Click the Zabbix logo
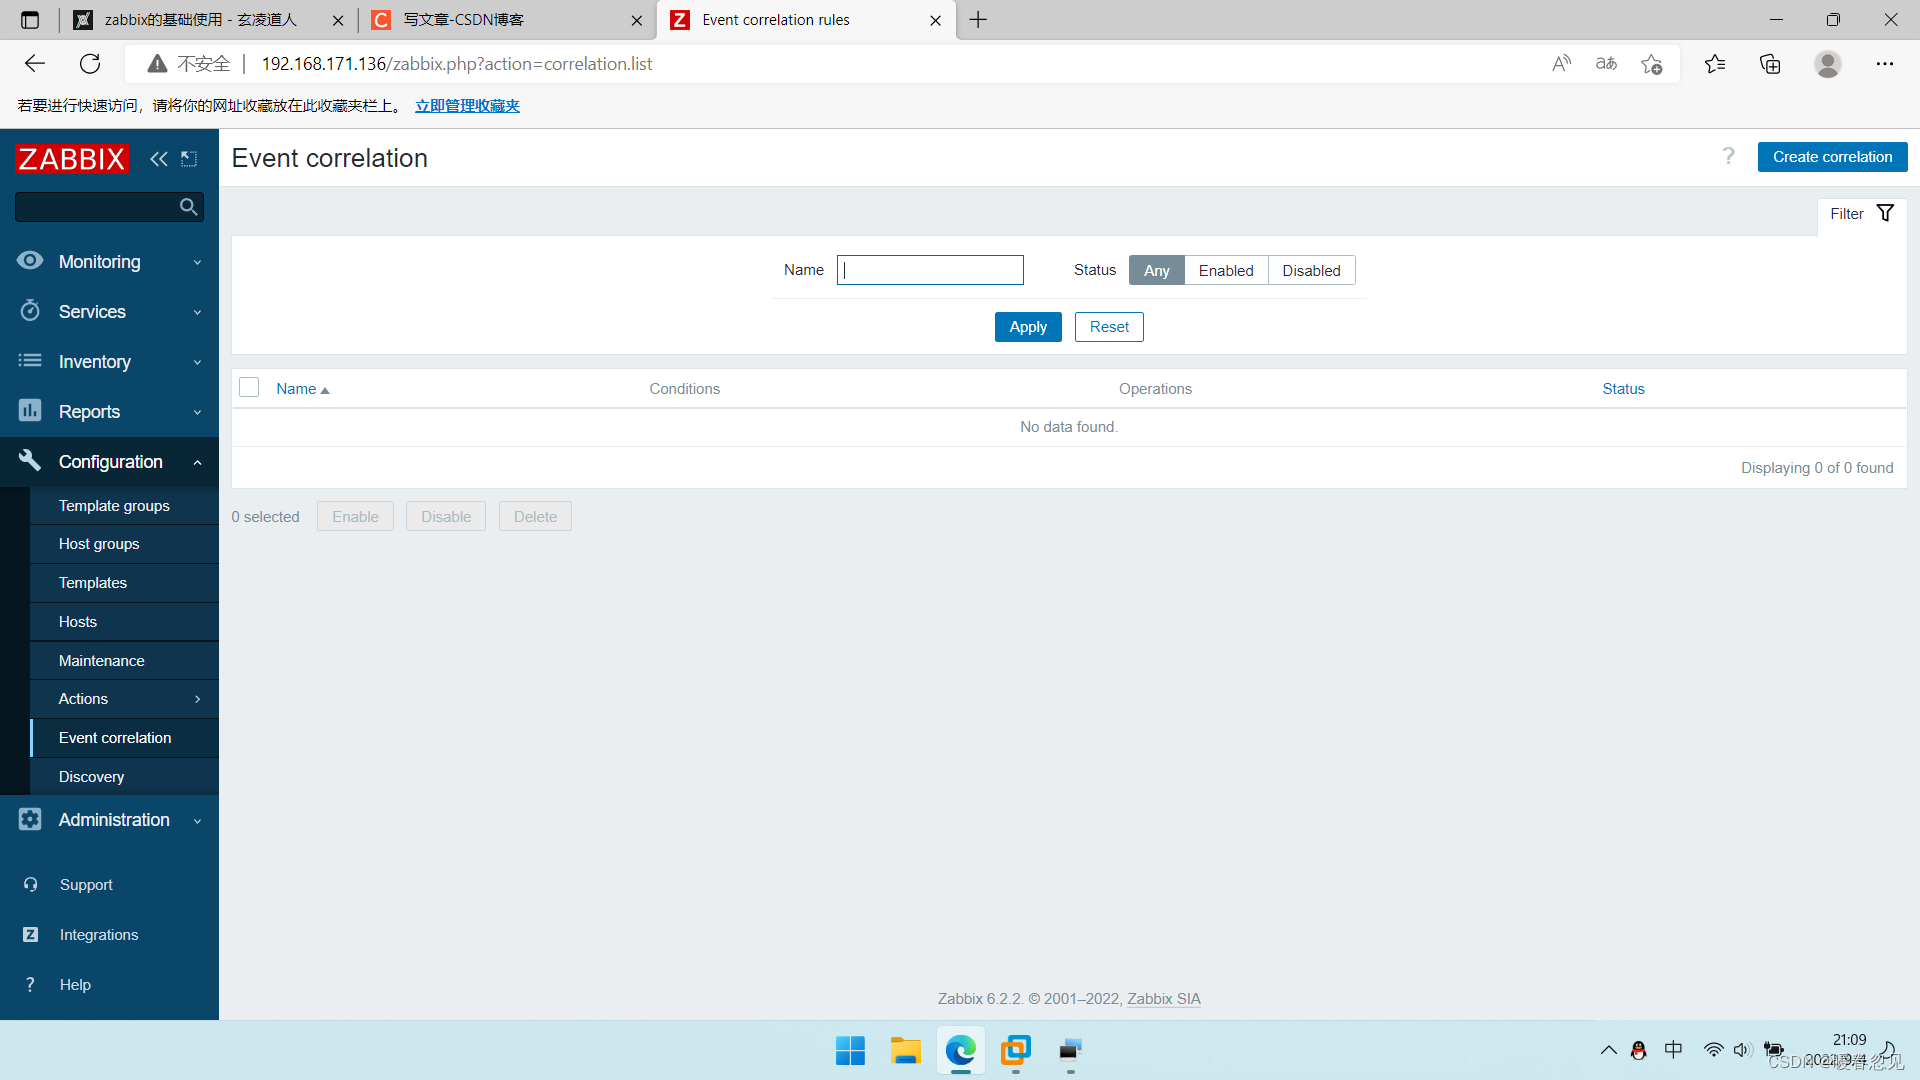The image size is (1920, 1080). coord(71,159)
